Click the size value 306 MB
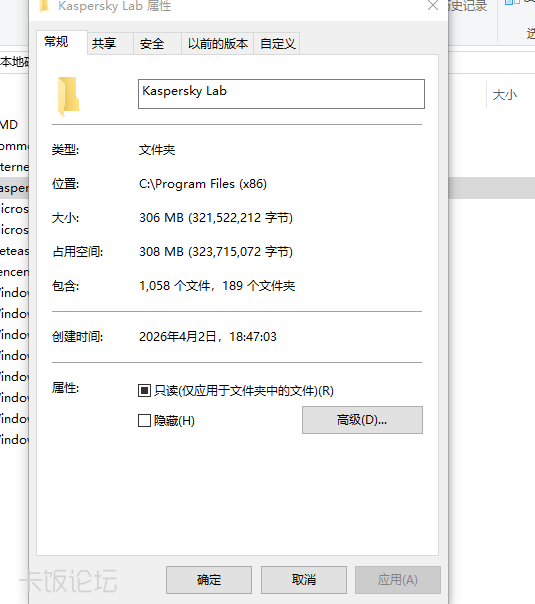The width and height of the screenshot is (535, 604). (x=216, y=218)
